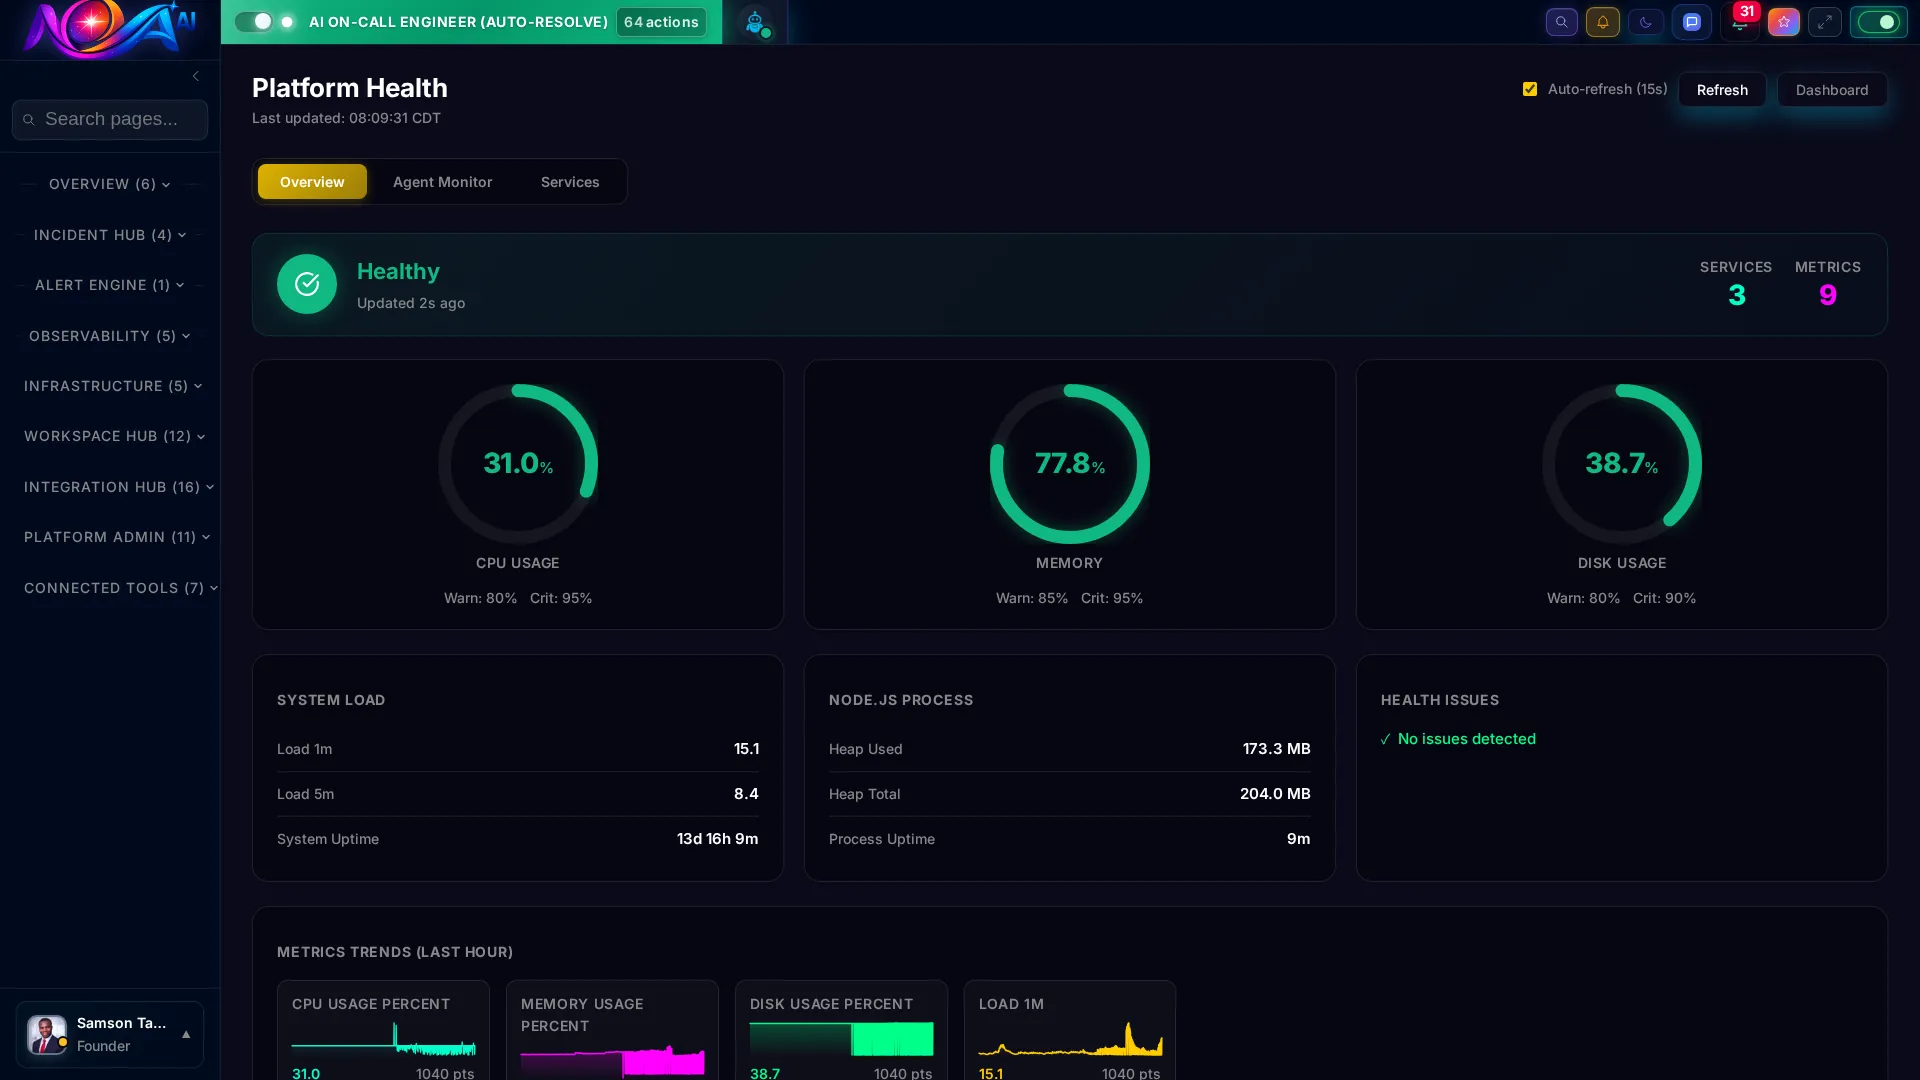Enter fullscreen with the expand arrows icon

[x=1825, y=21]
